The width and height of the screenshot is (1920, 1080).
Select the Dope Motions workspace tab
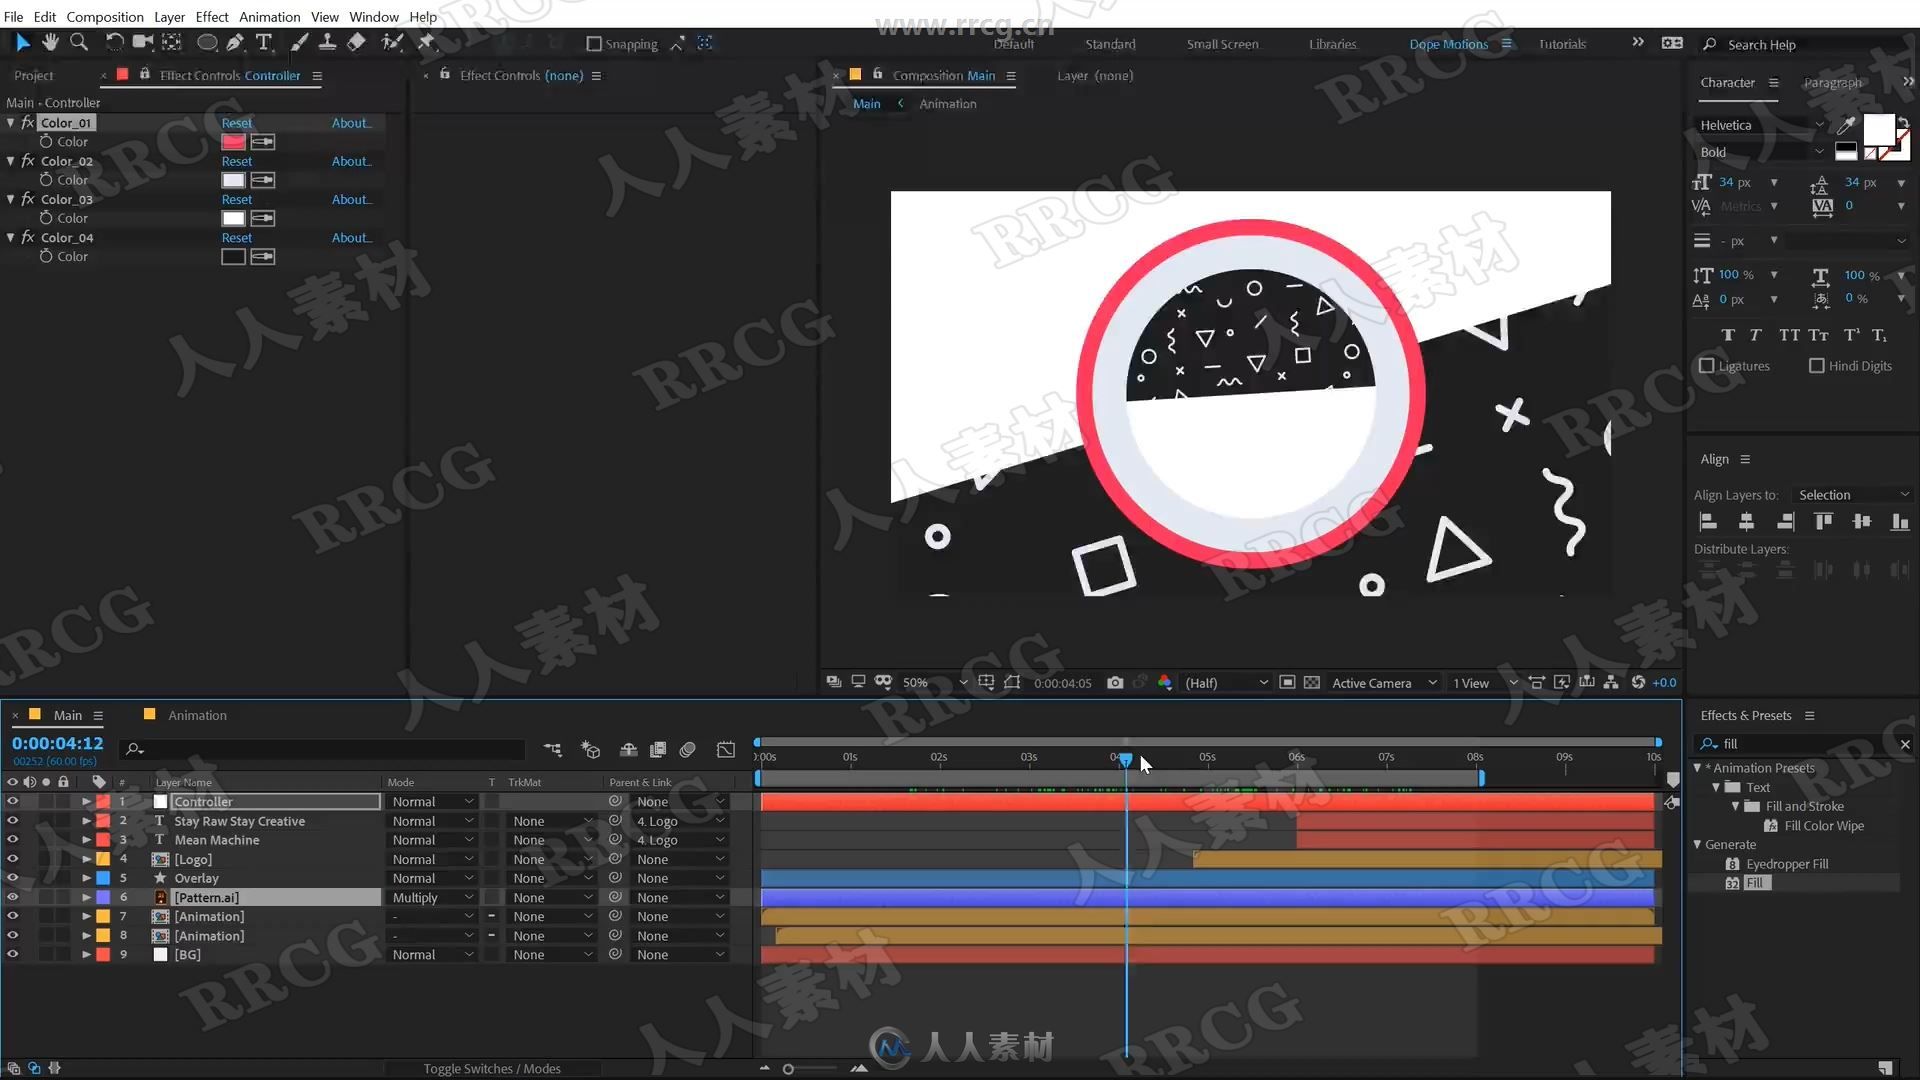(x=1447, y=44)
